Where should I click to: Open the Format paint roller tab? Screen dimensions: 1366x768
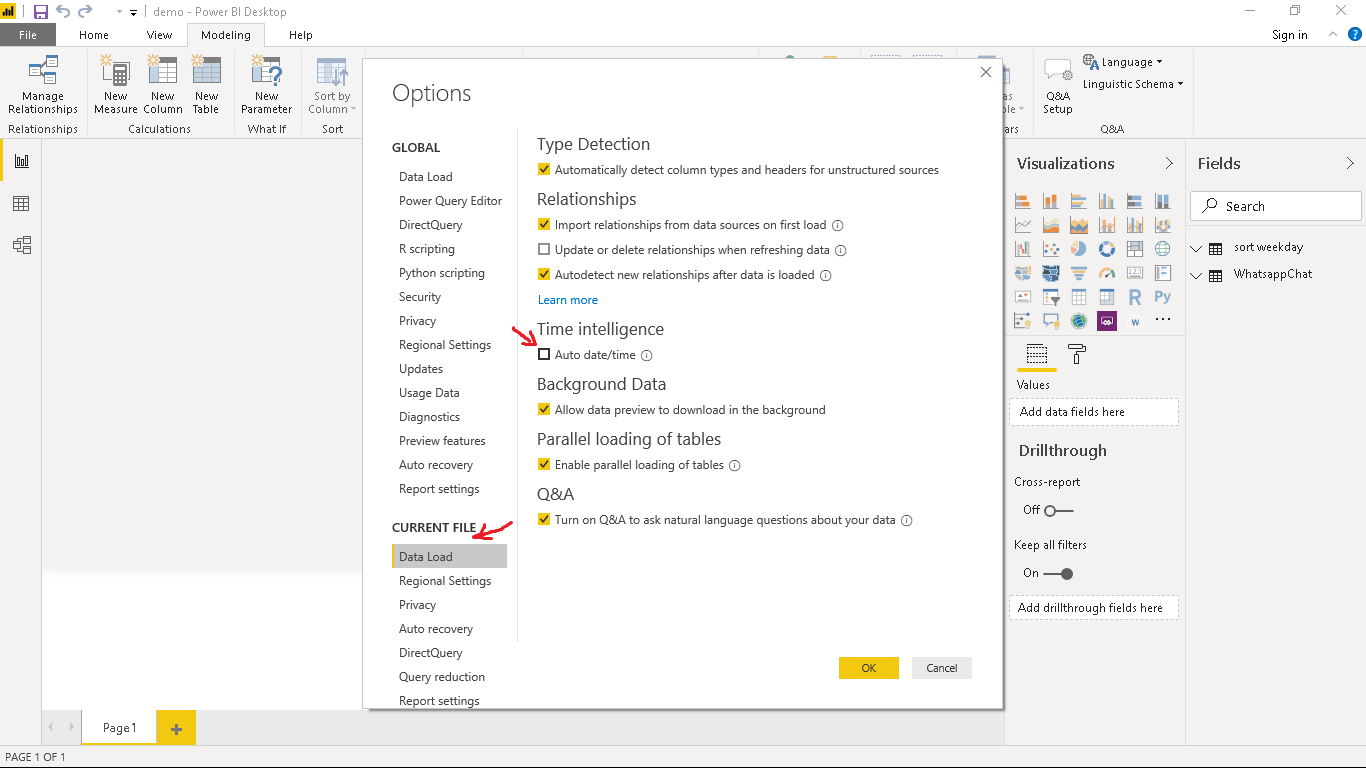click(1077, 354)
